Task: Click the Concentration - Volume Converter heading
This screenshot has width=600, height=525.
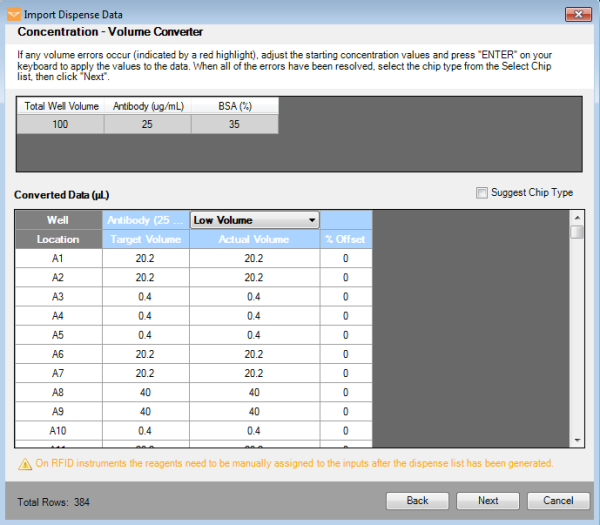Action: [x=110, y=32]
